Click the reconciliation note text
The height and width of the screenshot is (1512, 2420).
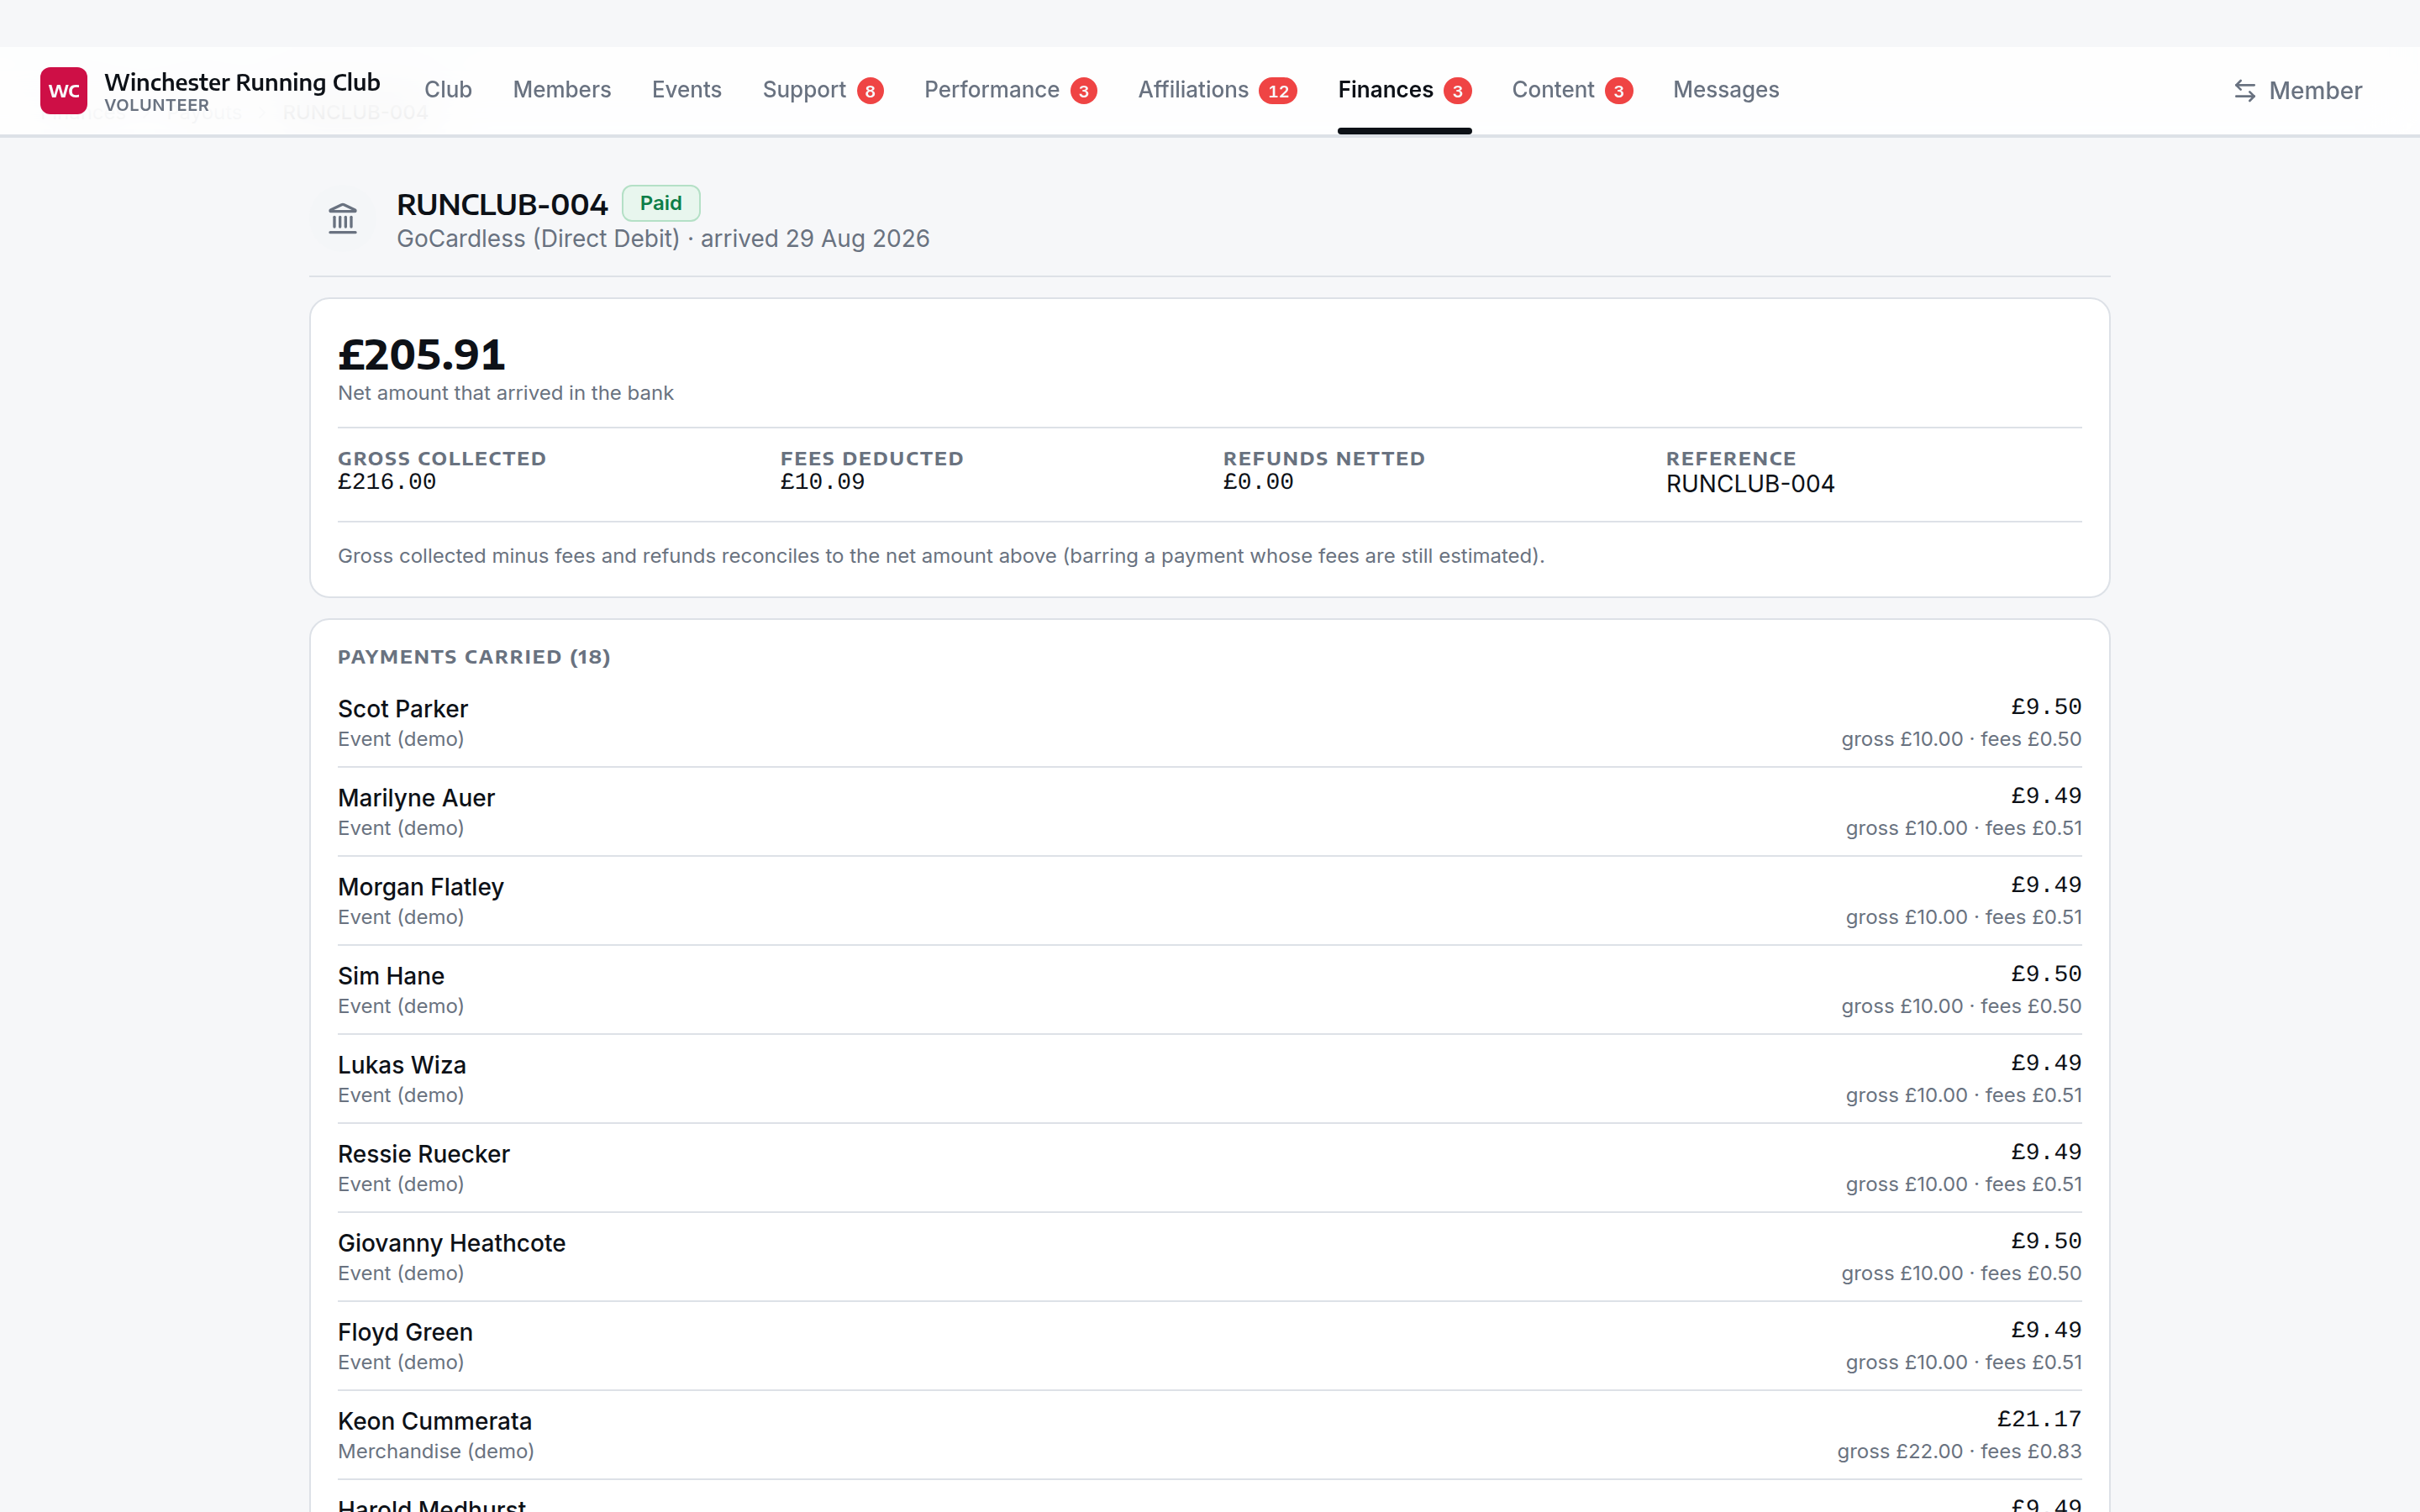pos(941,556)
